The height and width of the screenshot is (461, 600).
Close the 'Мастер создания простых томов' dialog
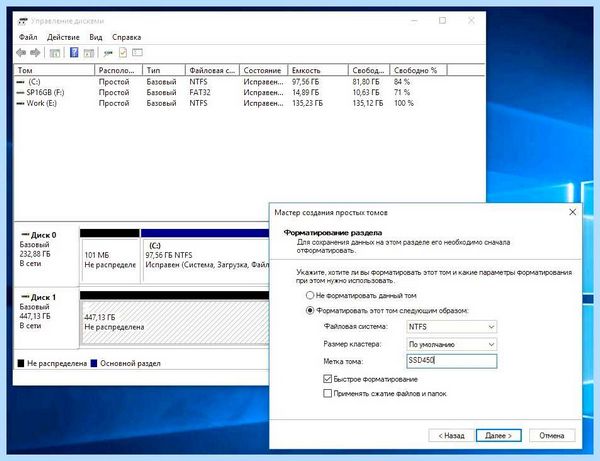coord(572,212)
